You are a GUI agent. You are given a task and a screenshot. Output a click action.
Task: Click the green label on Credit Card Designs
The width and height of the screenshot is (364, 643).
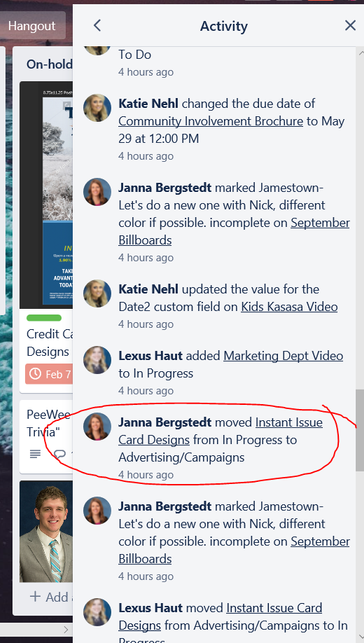click(44, 318)
